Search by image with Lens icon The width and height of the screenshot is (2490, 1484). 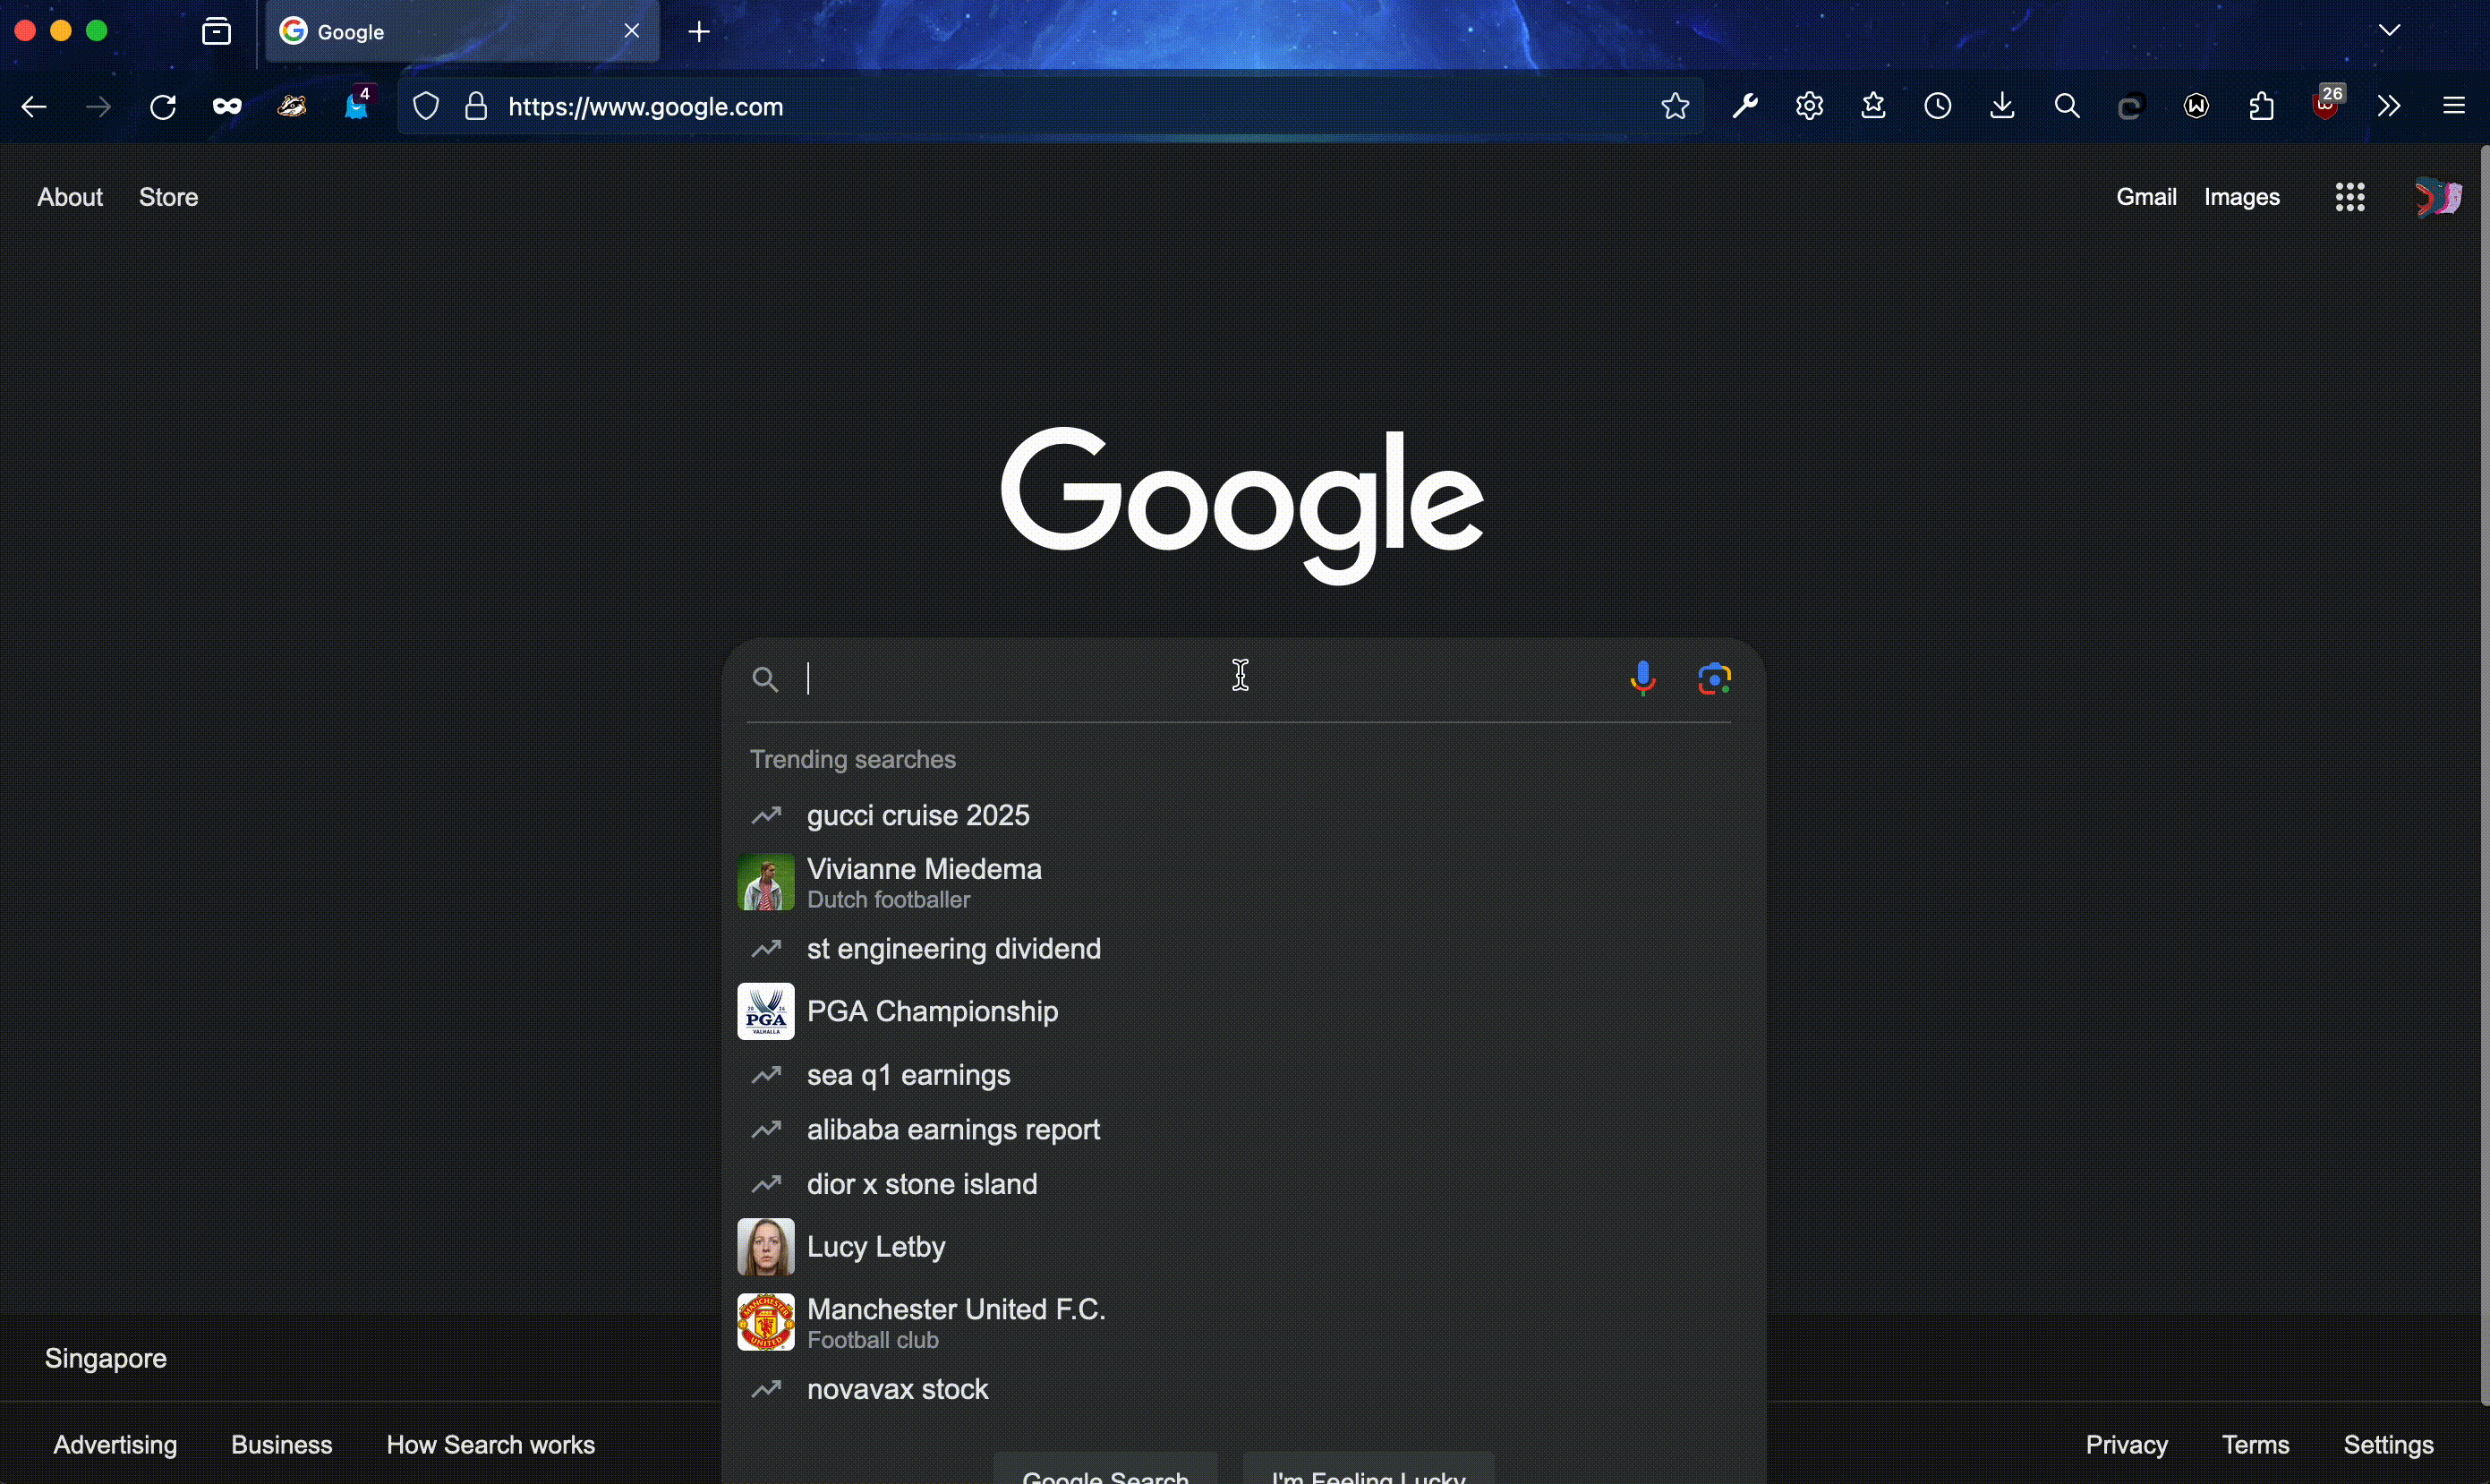pos(1716,680)
